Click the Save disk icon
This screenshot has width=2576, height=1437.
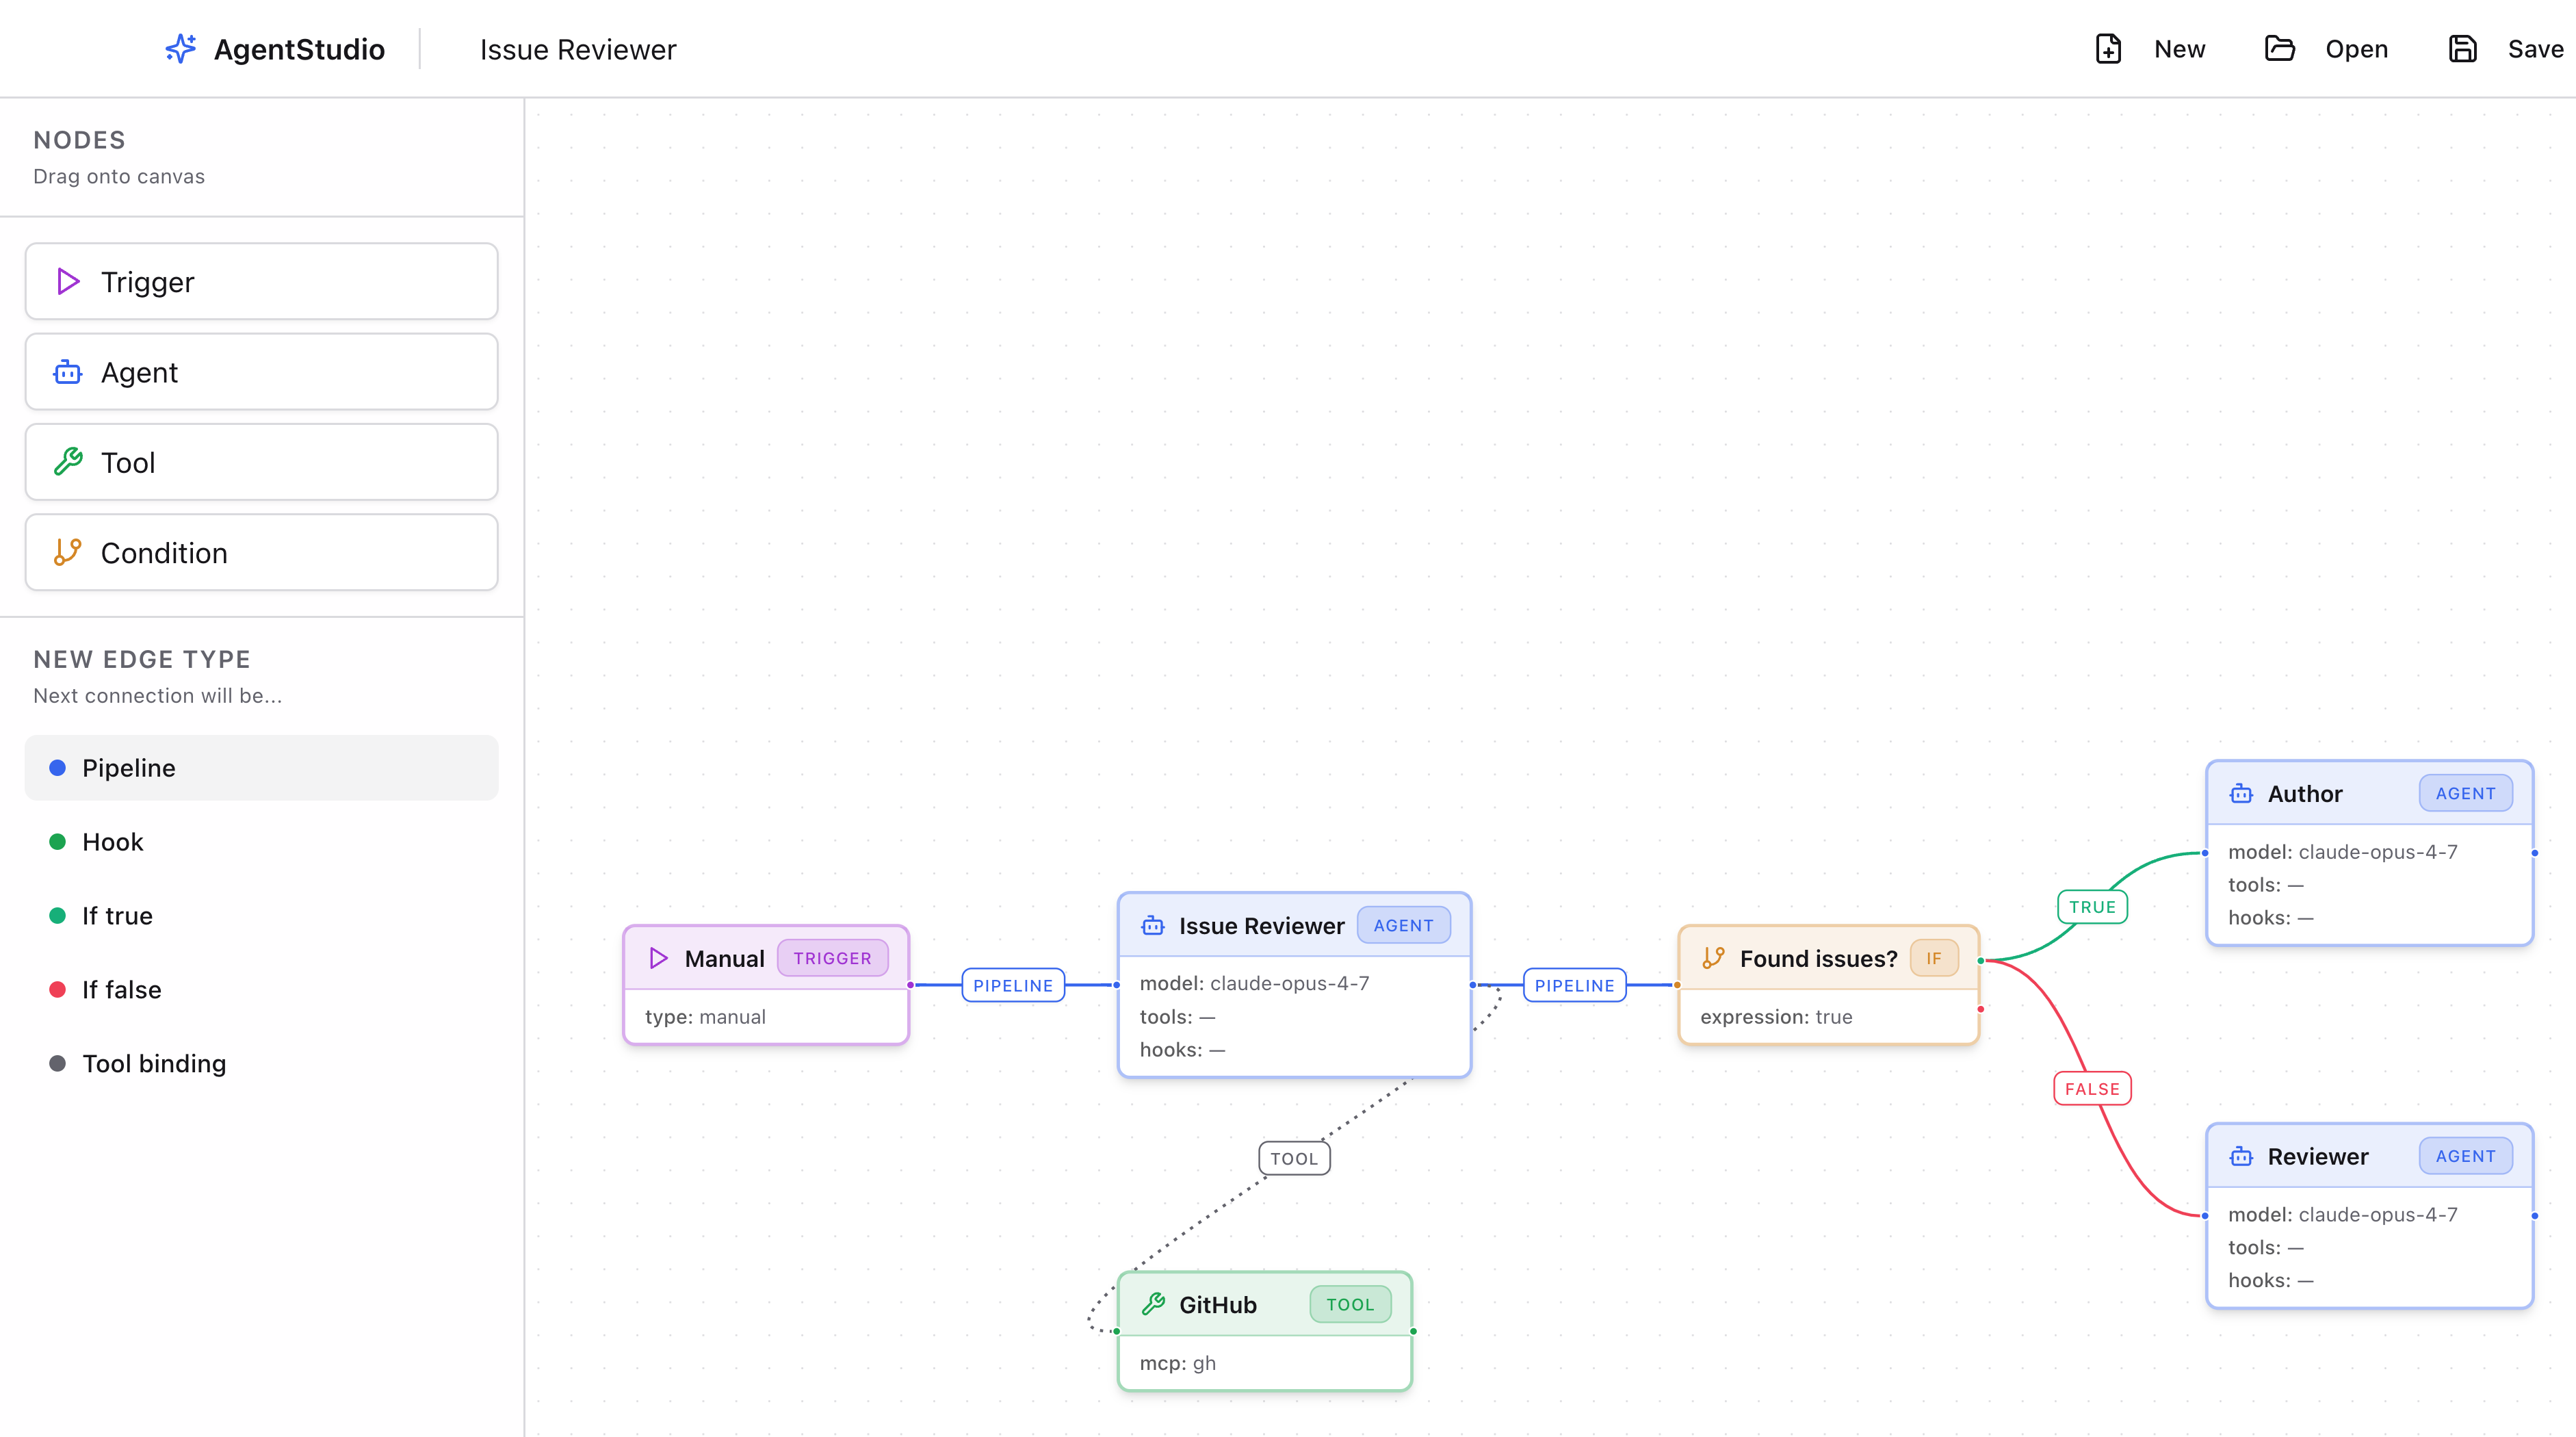(2462, 49)
